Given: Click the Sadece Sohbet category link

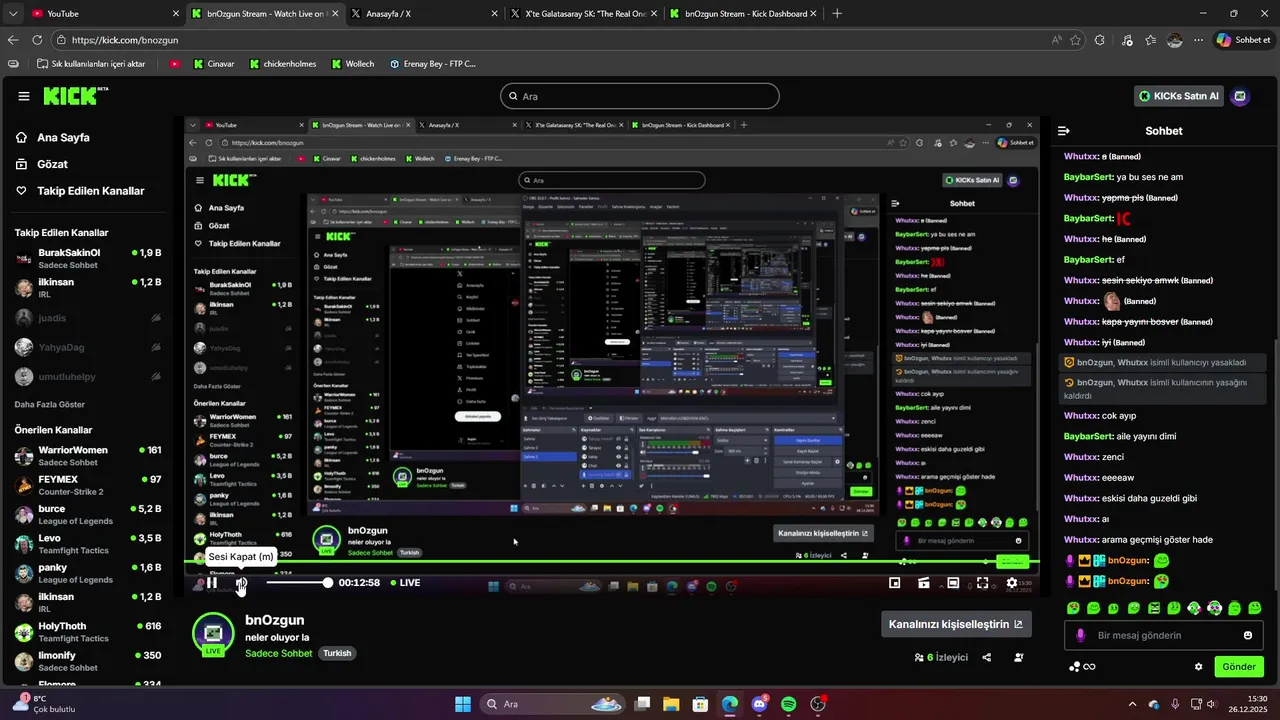Looking at the screenshot, I should coord(279,653).
